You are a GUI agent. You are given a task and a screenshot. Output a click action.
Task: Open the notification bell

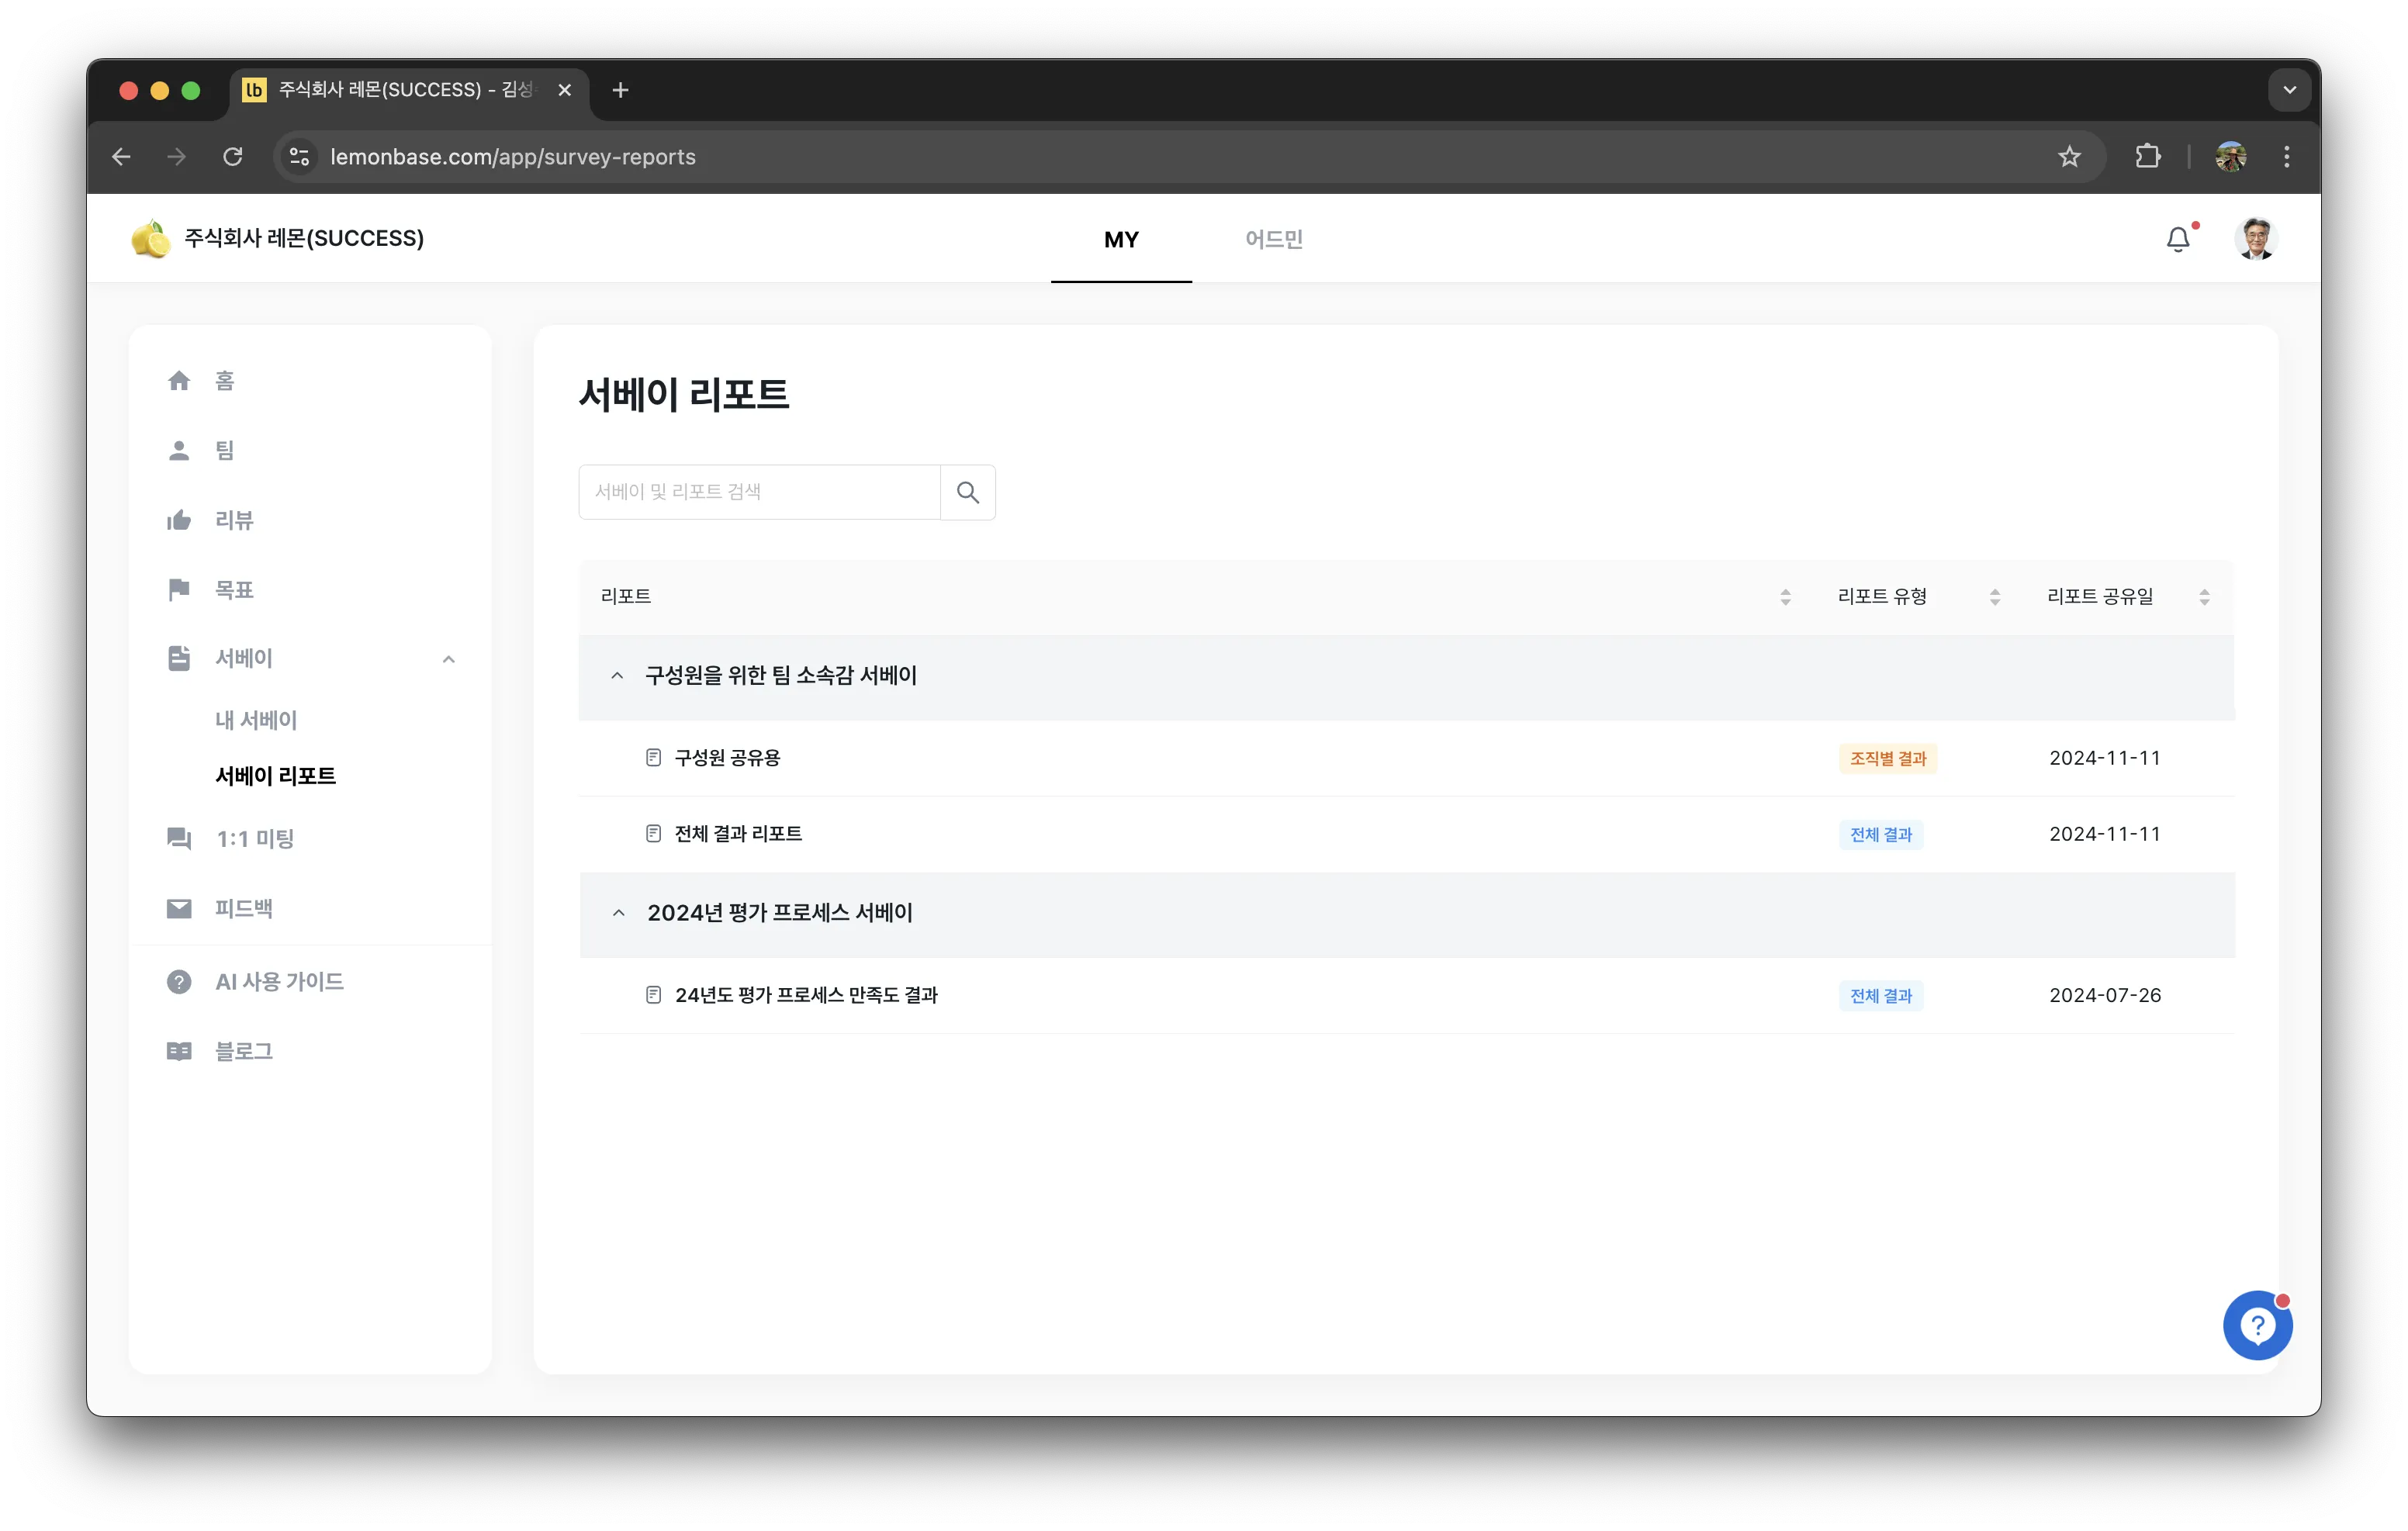[2178, 240]
